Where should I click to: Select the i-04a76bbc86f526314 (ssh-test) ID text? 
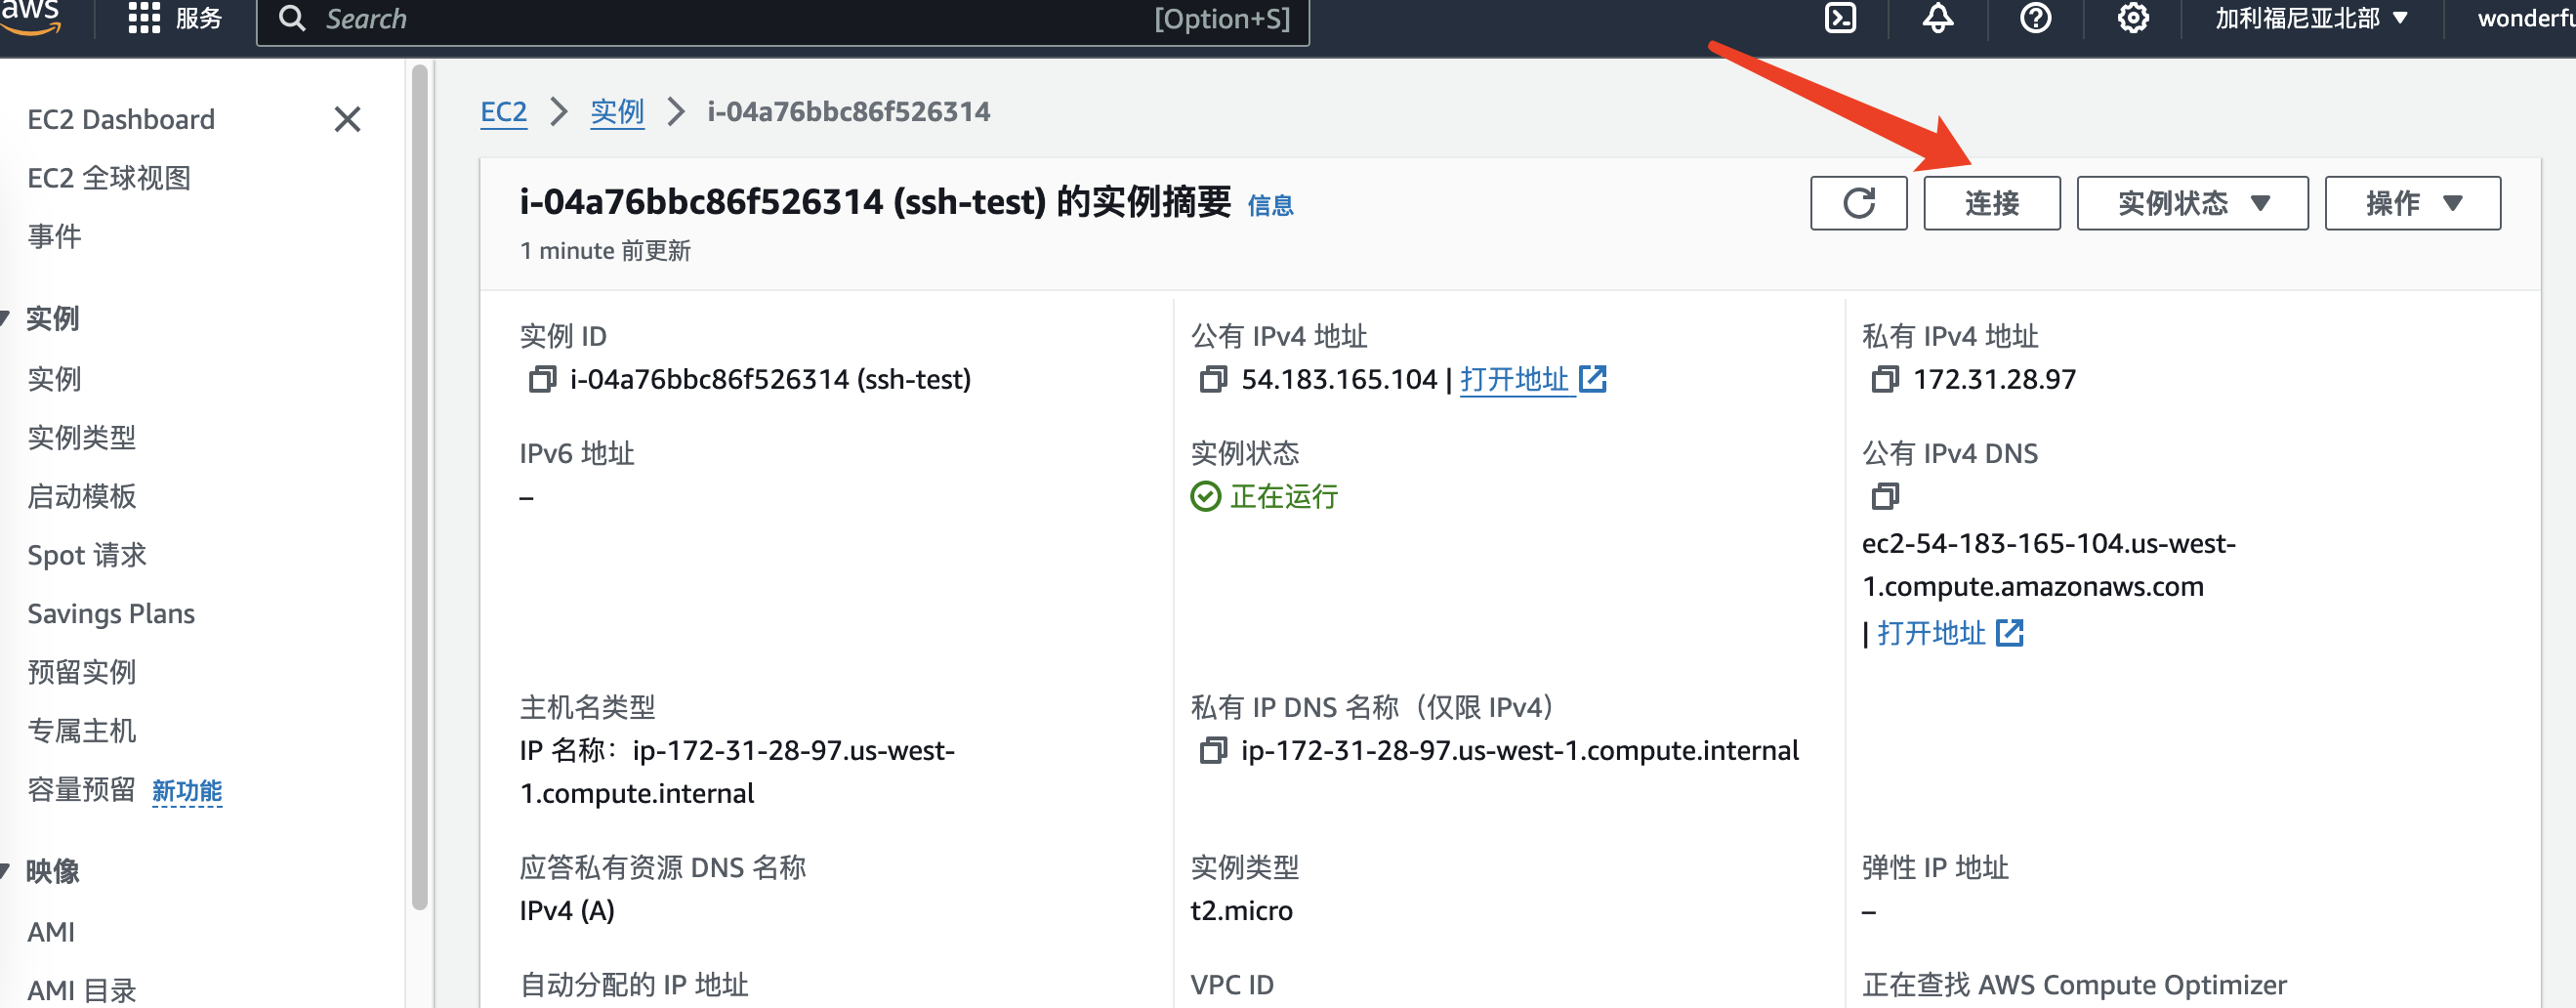pyautogui.click(x=770, y=379)
